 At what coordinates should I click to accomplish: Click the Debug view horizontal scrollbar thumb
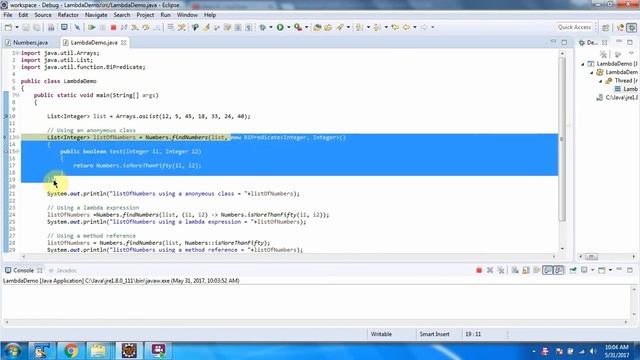pyautogui.click(x=591, y=256)
